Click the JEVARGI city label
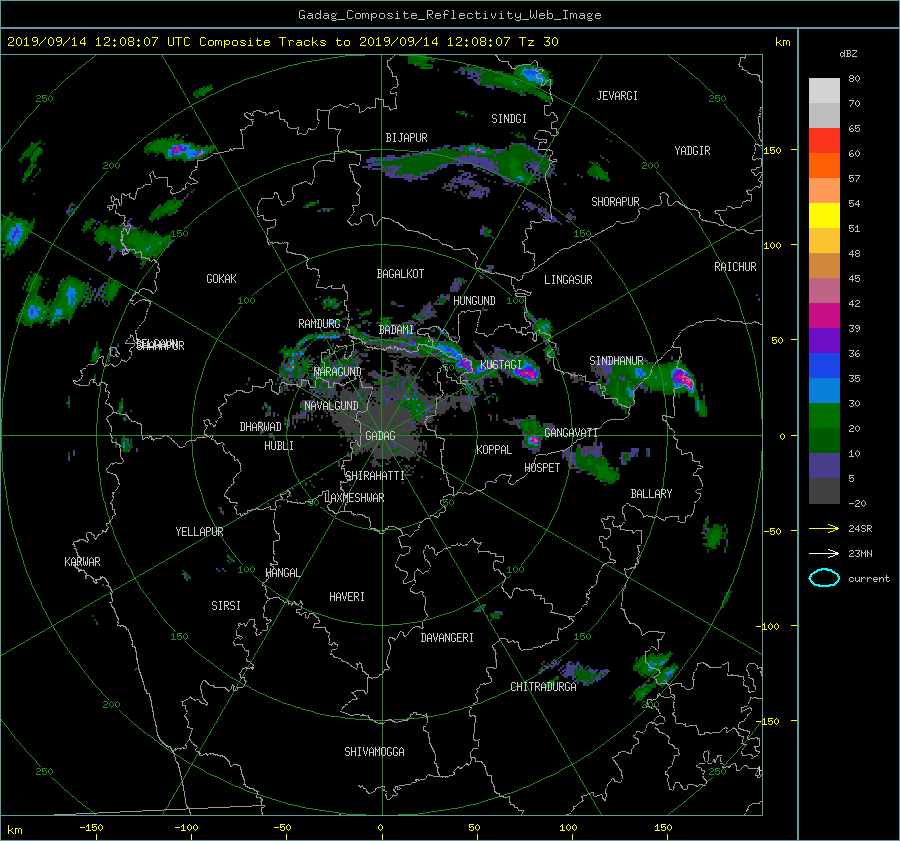 pyautogui.click(x=617, y=96)
